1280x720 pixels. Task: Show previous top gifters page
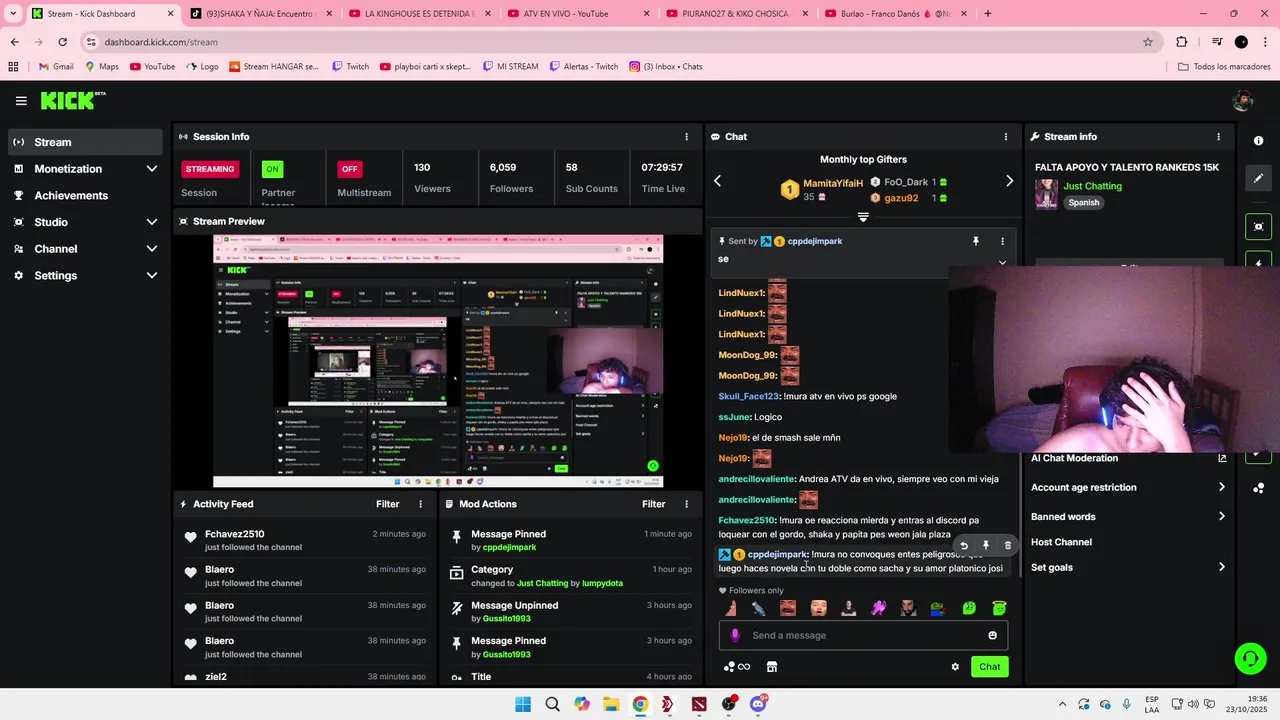pos(717,181)
